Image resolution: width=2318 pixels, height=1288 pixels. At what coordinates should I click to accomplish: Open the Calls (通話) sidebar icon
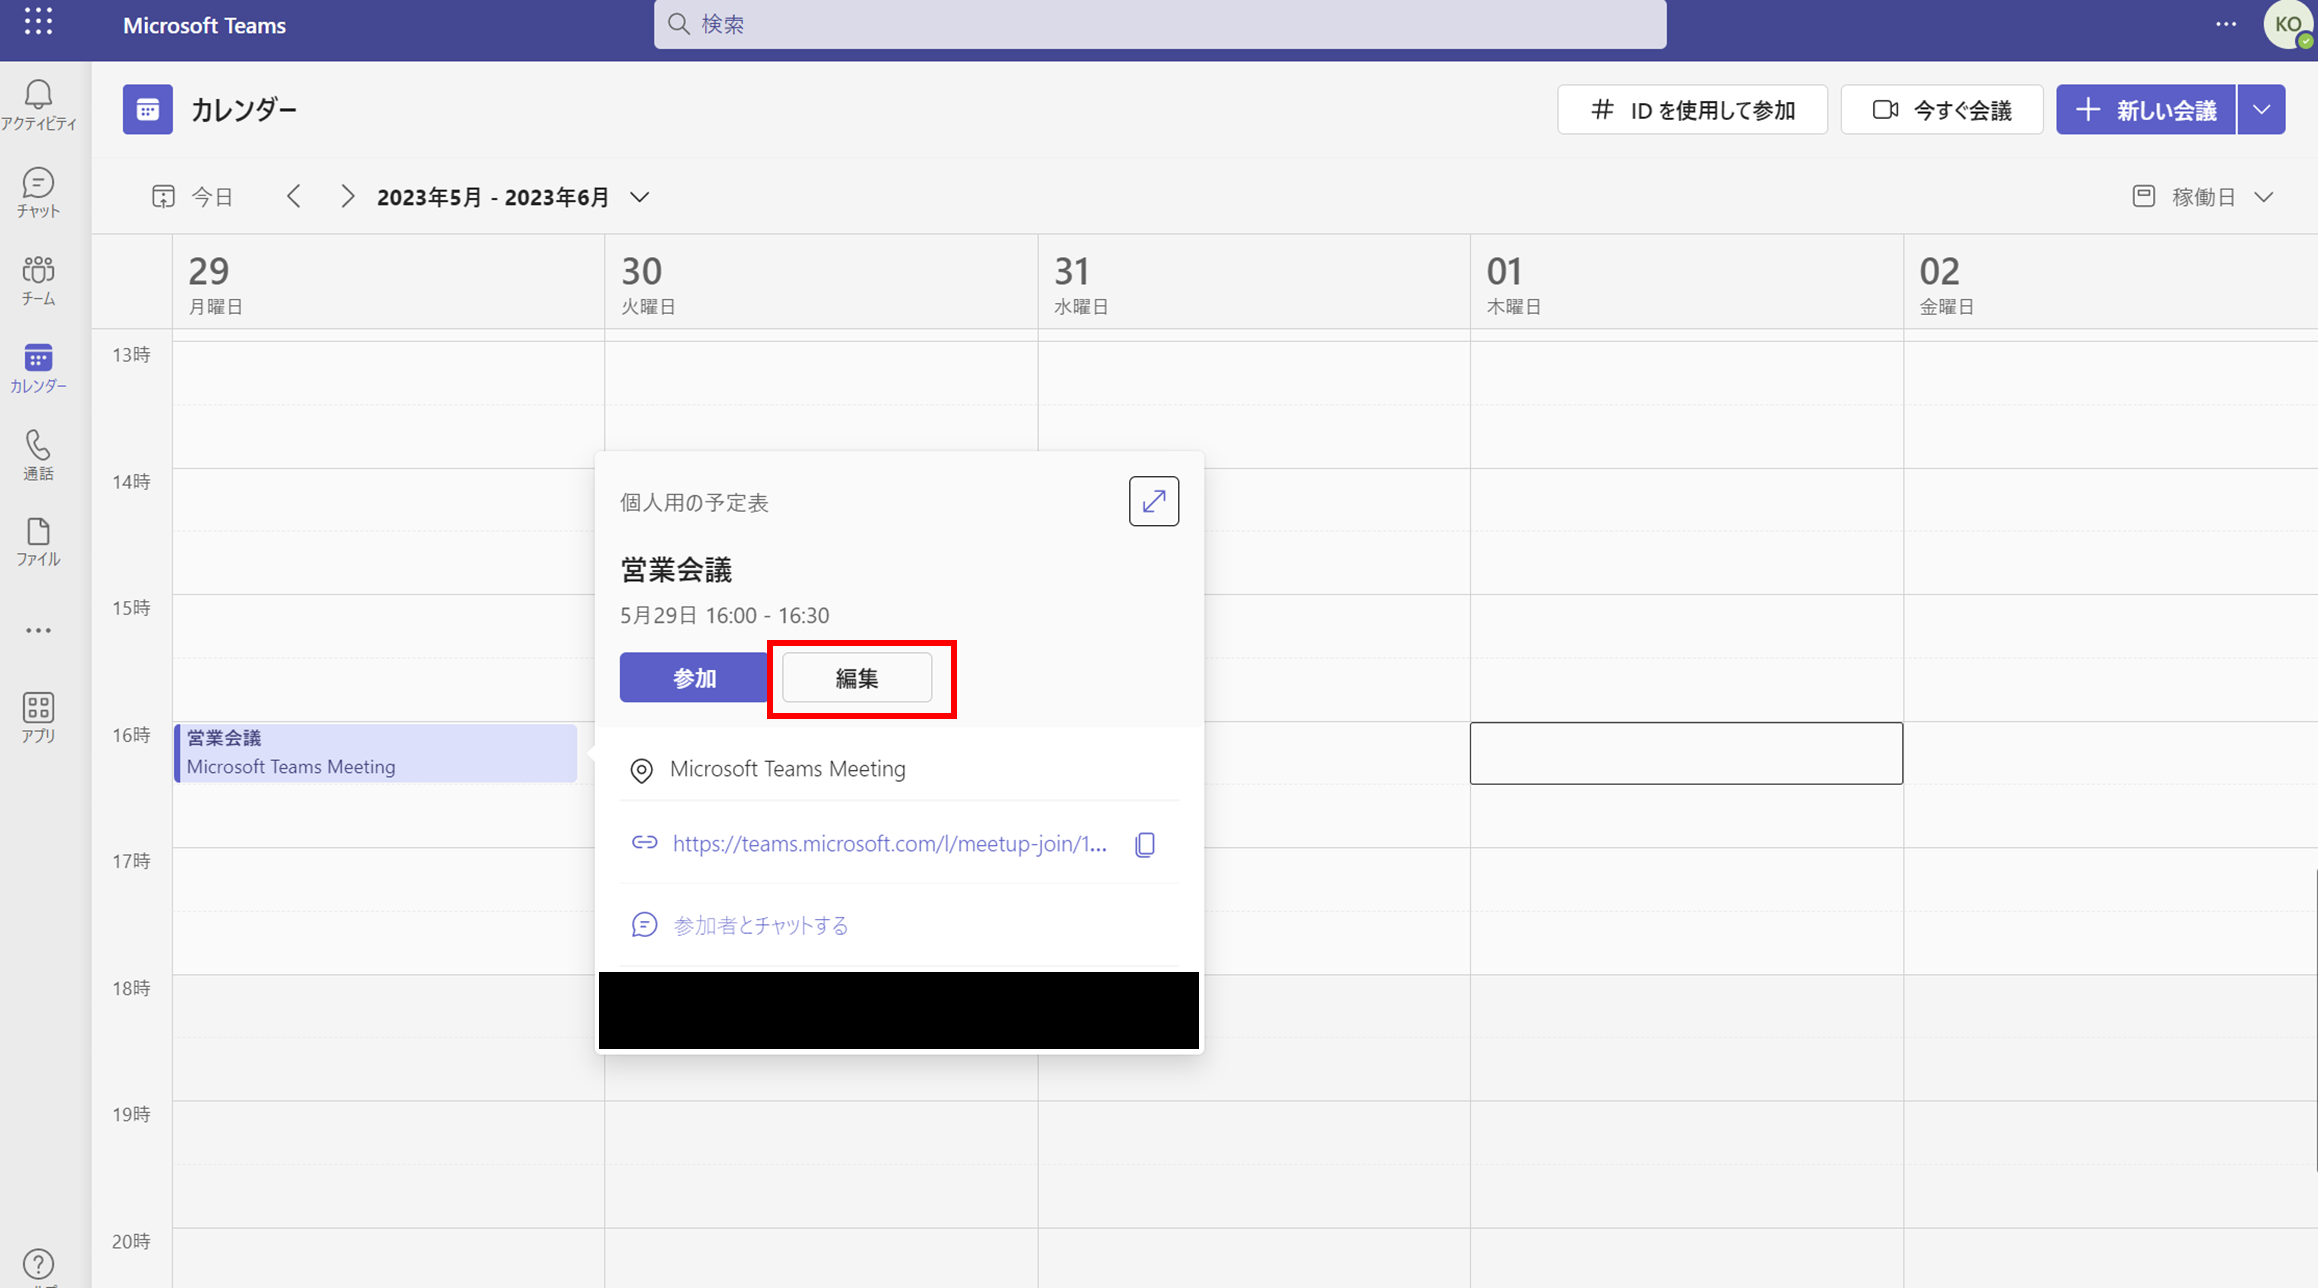click(x=38, y=455)
